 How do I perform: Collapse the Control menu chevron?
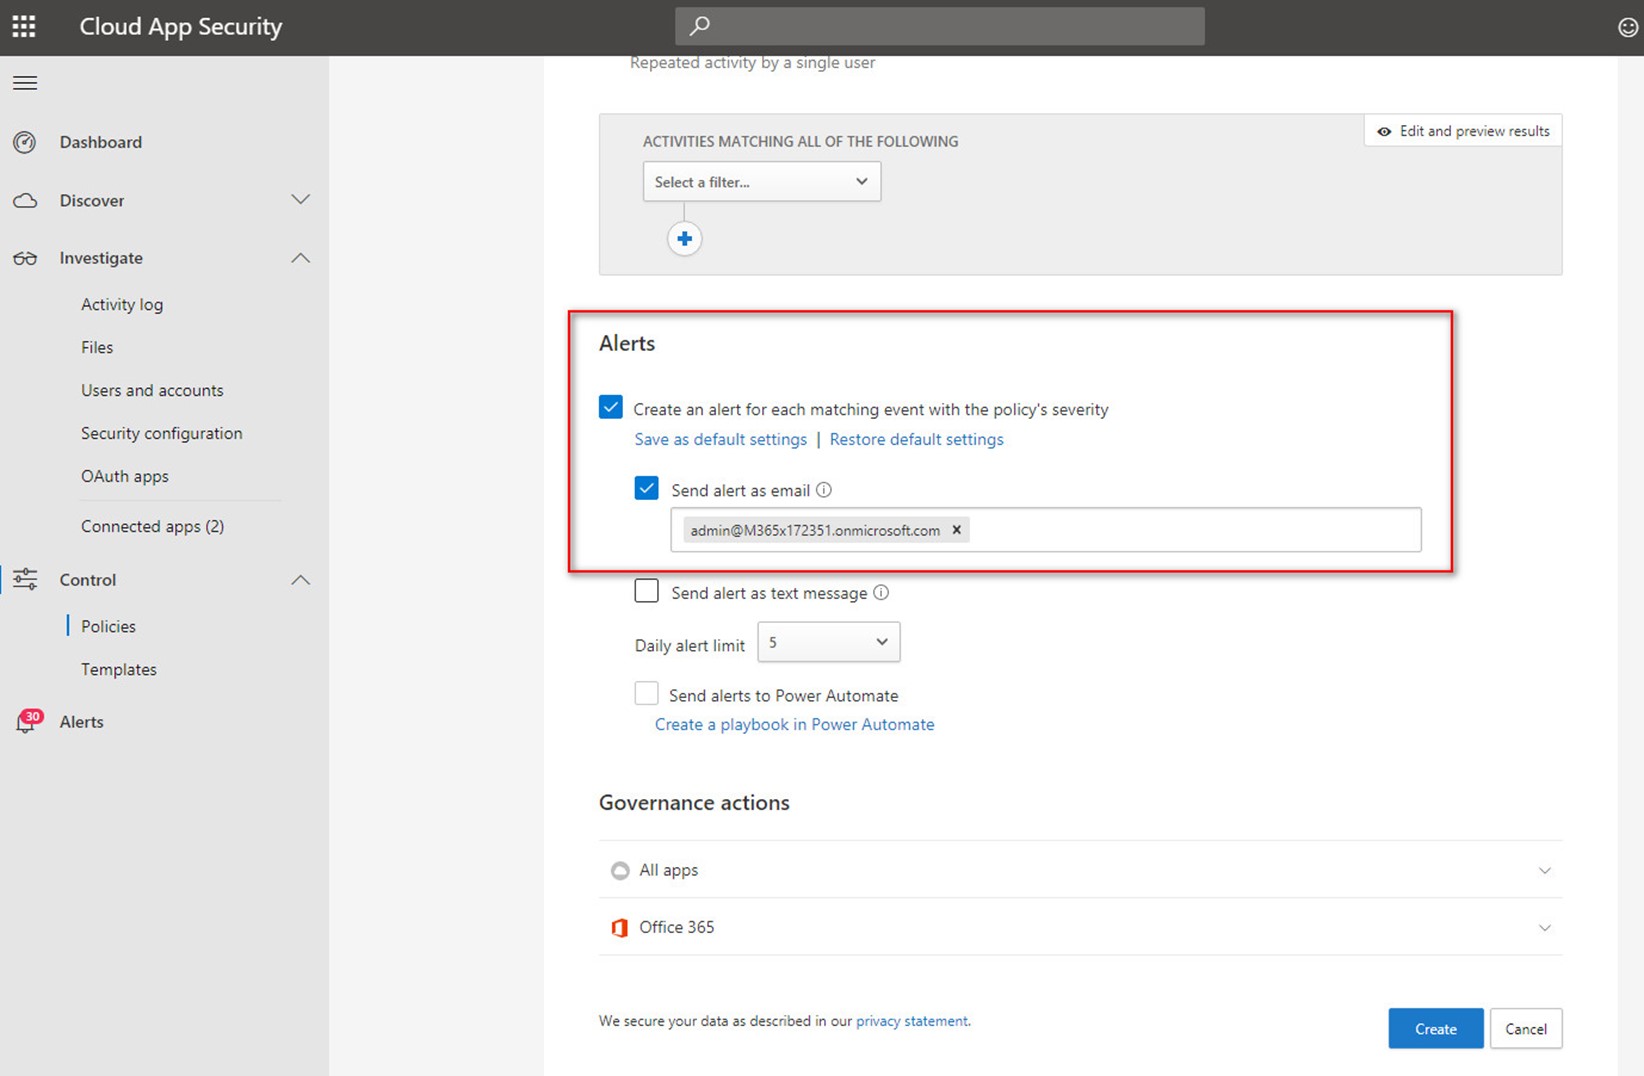point(300,580)
